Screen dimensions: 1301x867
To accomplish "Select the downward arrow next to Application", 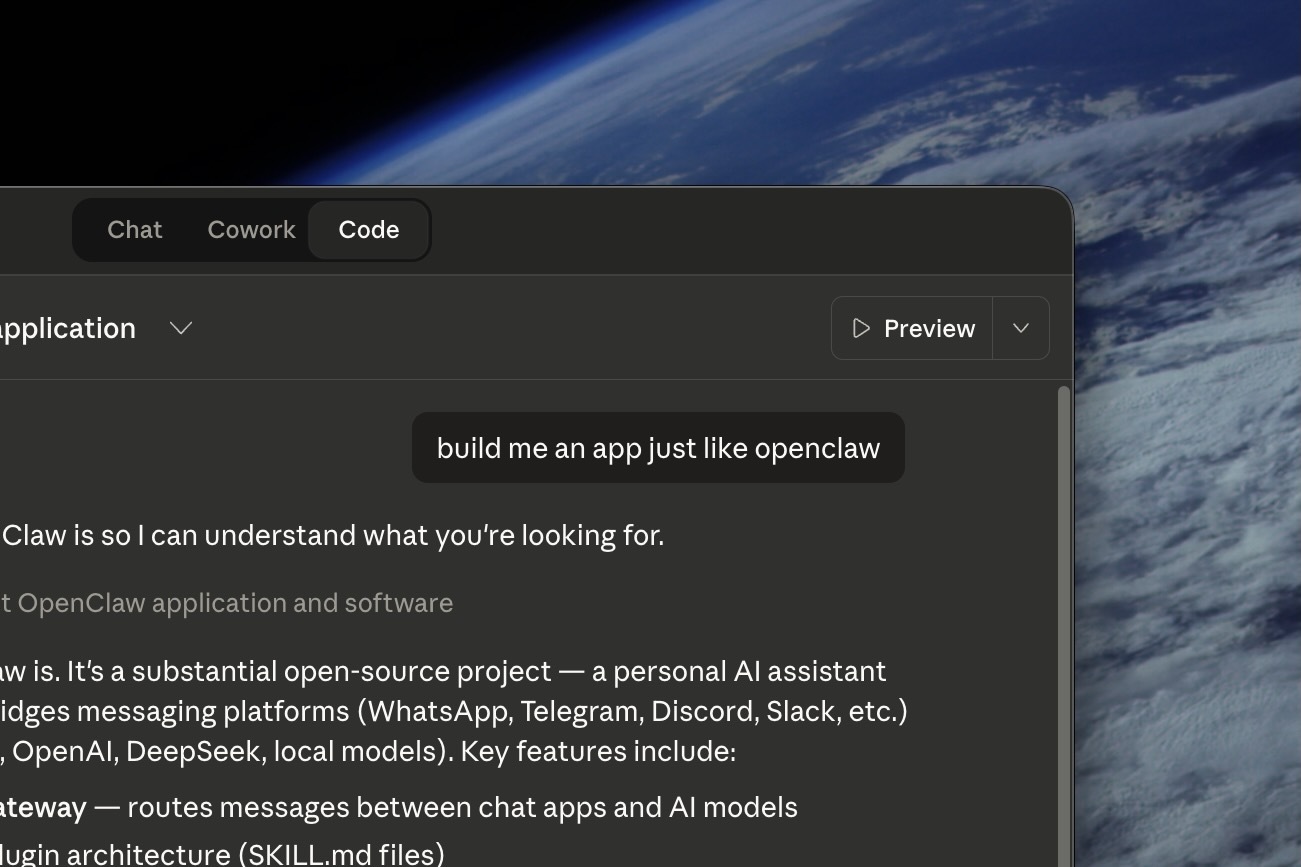I will pyautogui.click(x=180, y=328).
